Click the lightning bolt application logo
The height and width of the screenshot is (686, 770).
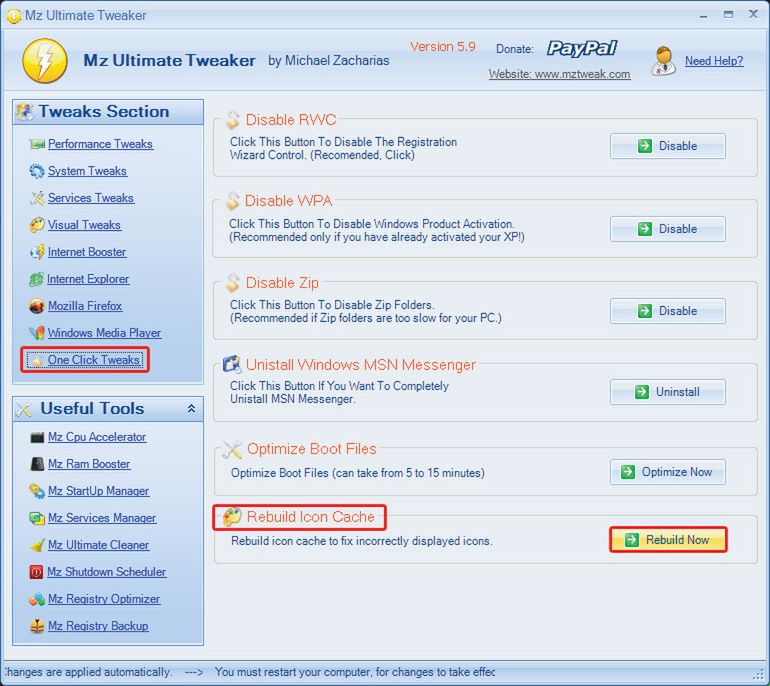click(45, 60)
